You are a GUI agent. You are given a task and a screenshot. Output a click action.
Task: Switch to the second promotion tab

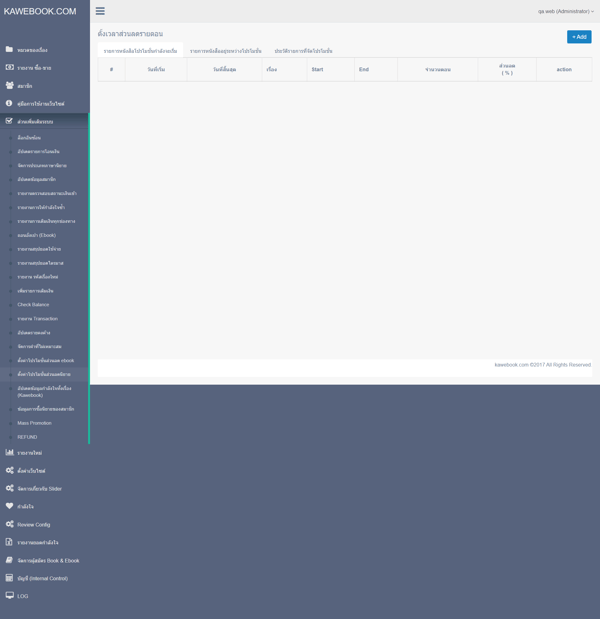225,51
